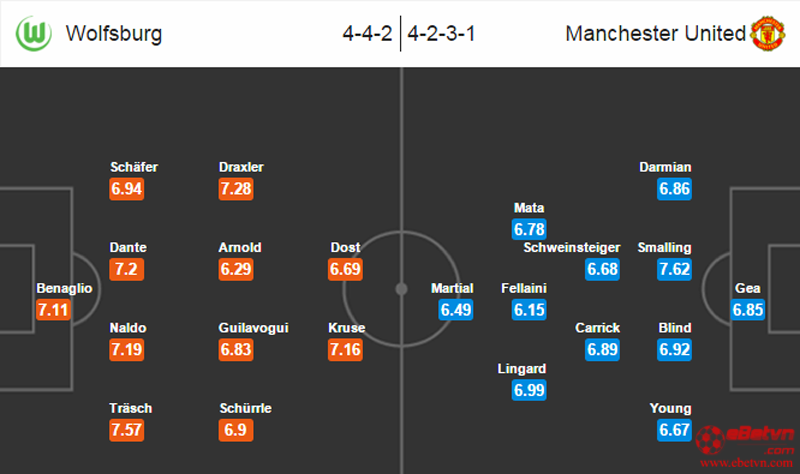Viewport: 800px width, 474px height.
Task: Open the eBetvn soccer ball logo
Action: [710, 440]
